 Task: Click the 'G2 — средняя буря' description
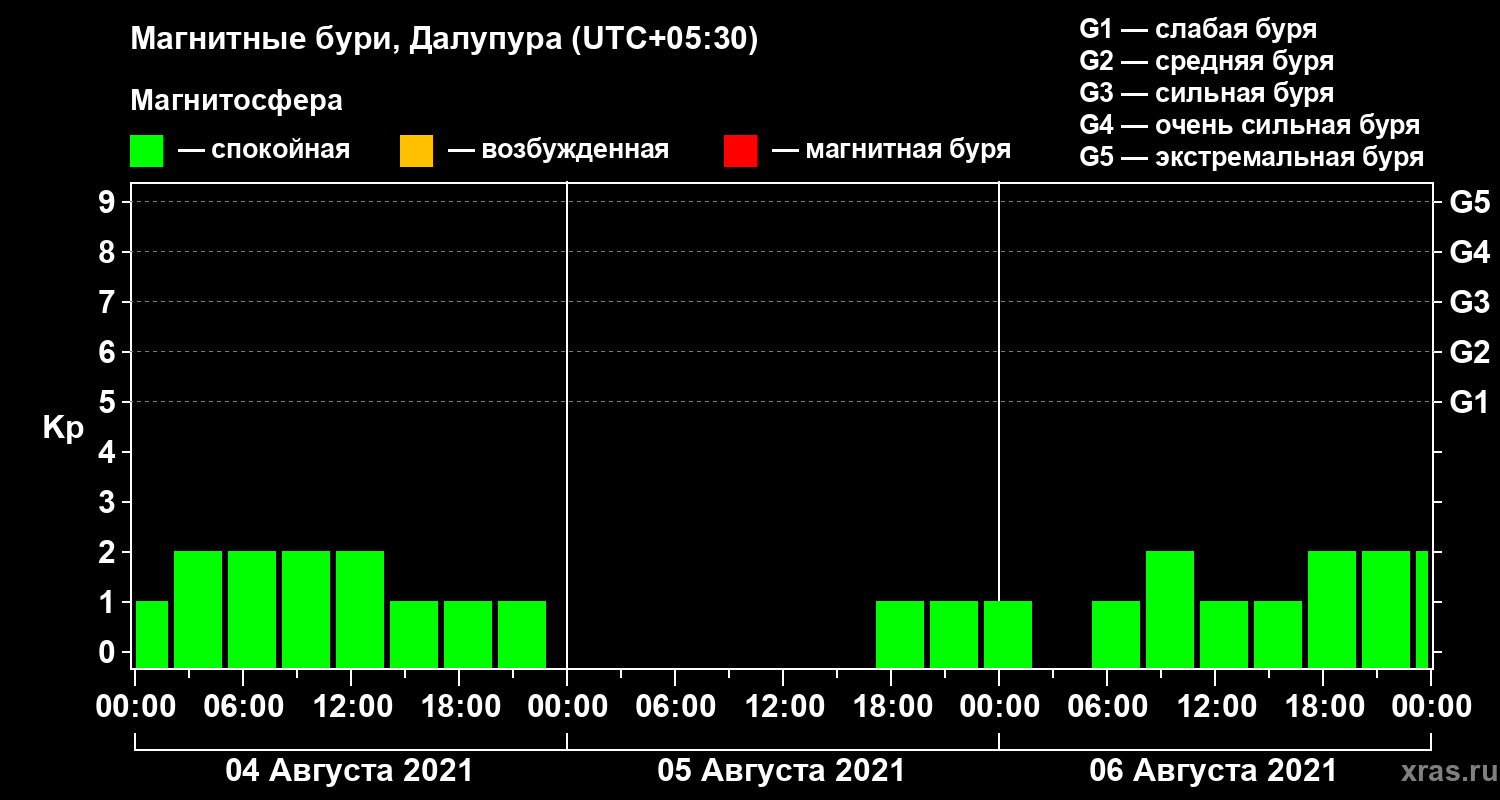[1206, 61]
